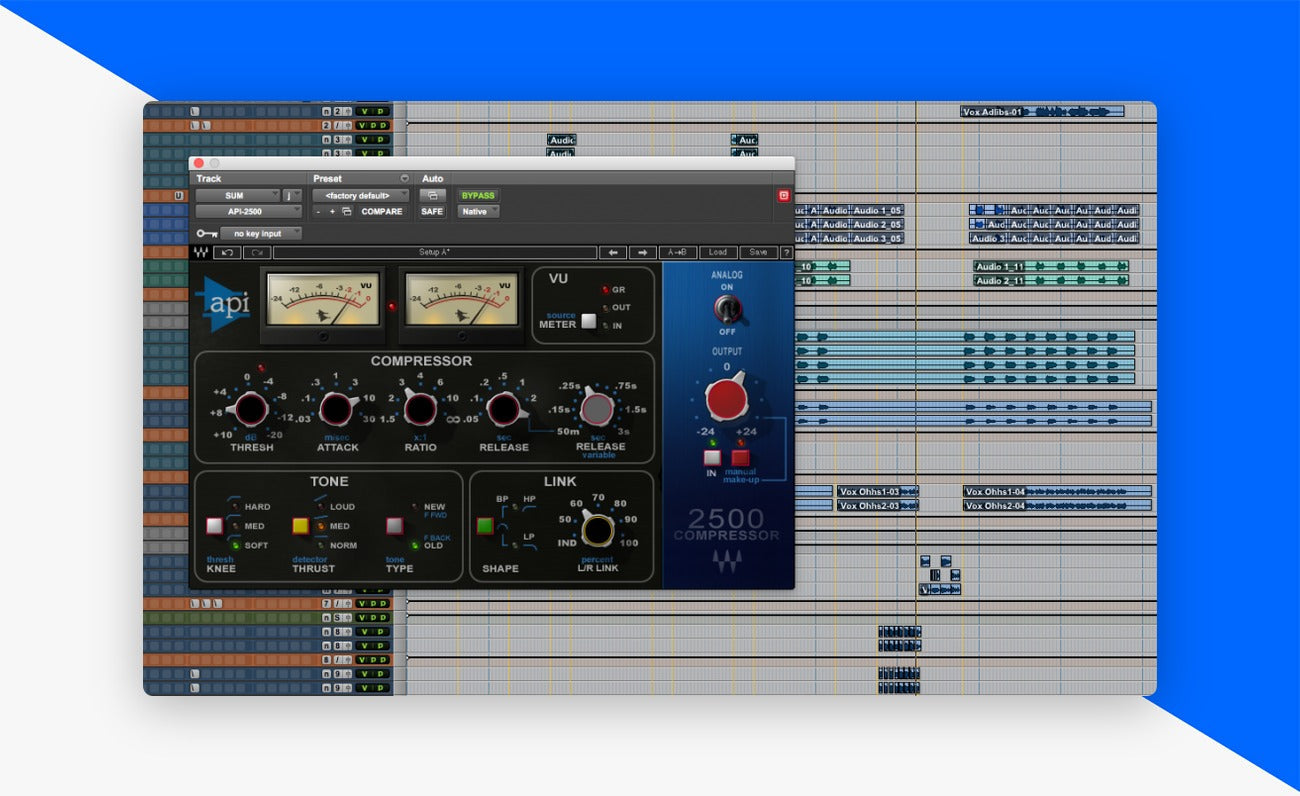This screenshot has width=1300, height=796.
Task: Flip the ANALOG on/off switch
Action: pos(726,308)
